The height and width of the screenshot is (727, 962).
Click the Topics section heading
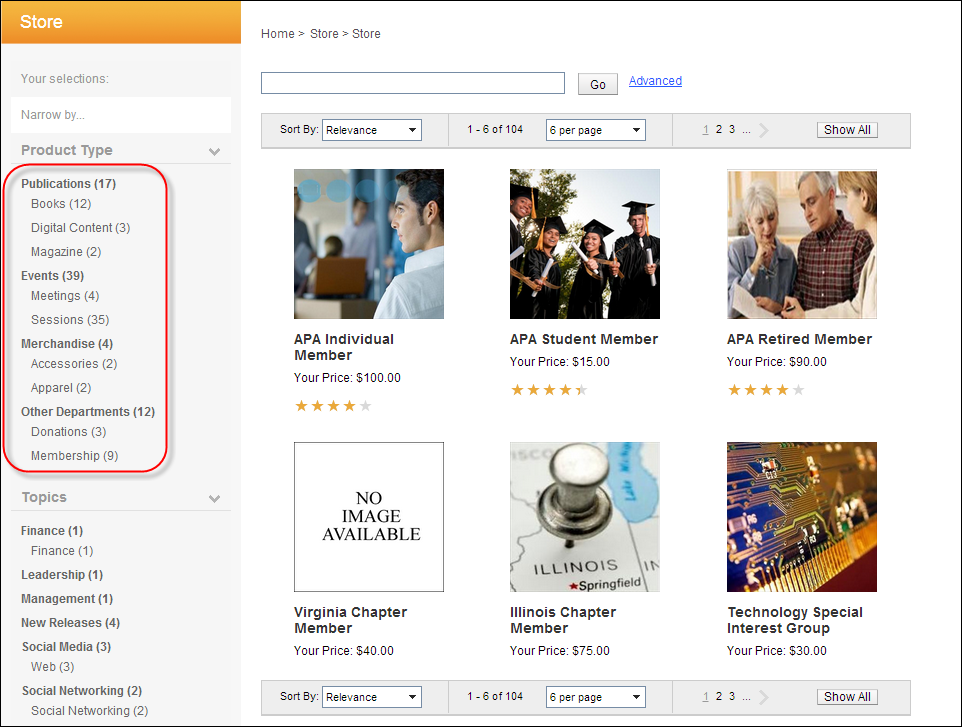click(x=44, y=498)
